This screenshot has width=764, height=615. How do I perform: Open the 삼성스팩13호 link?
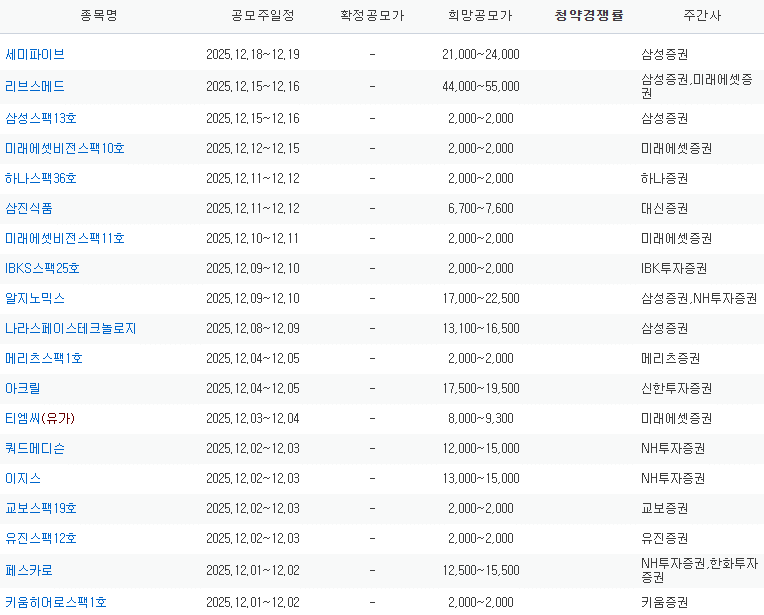(x=41, y=118)
